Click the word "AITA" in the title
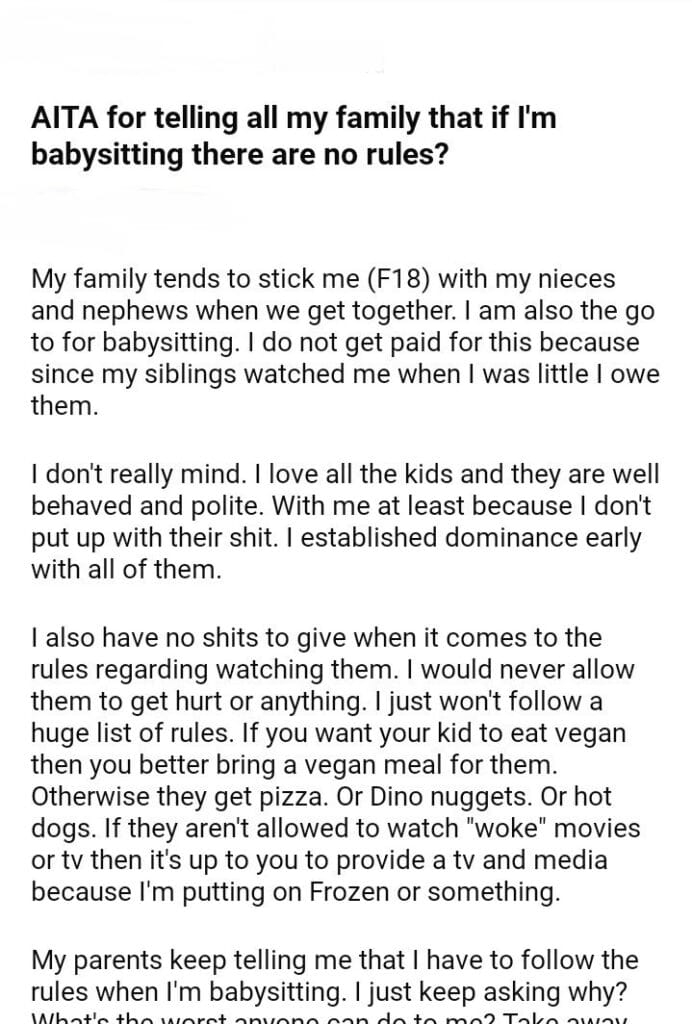692x1024 pixels. click(x=62, y=121)
